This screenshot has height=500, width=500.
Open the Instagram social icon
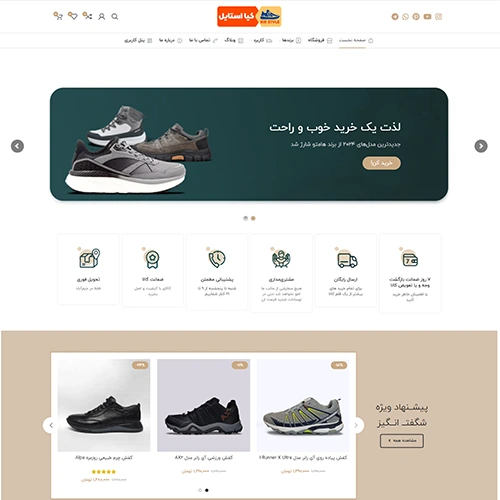point(438,17)
